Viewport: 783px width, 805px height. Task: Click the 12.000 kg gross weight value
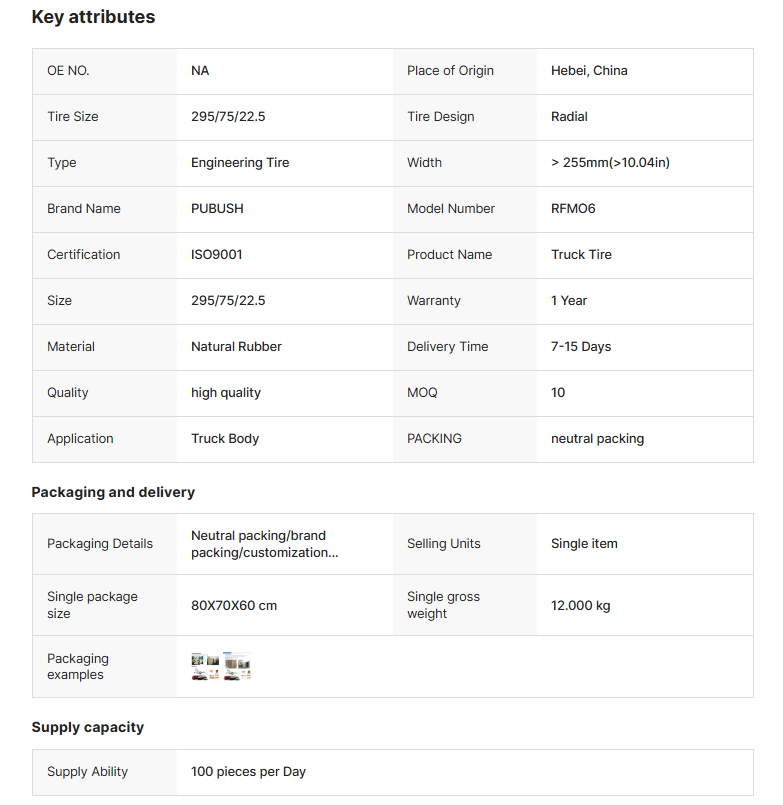(580, 605)
